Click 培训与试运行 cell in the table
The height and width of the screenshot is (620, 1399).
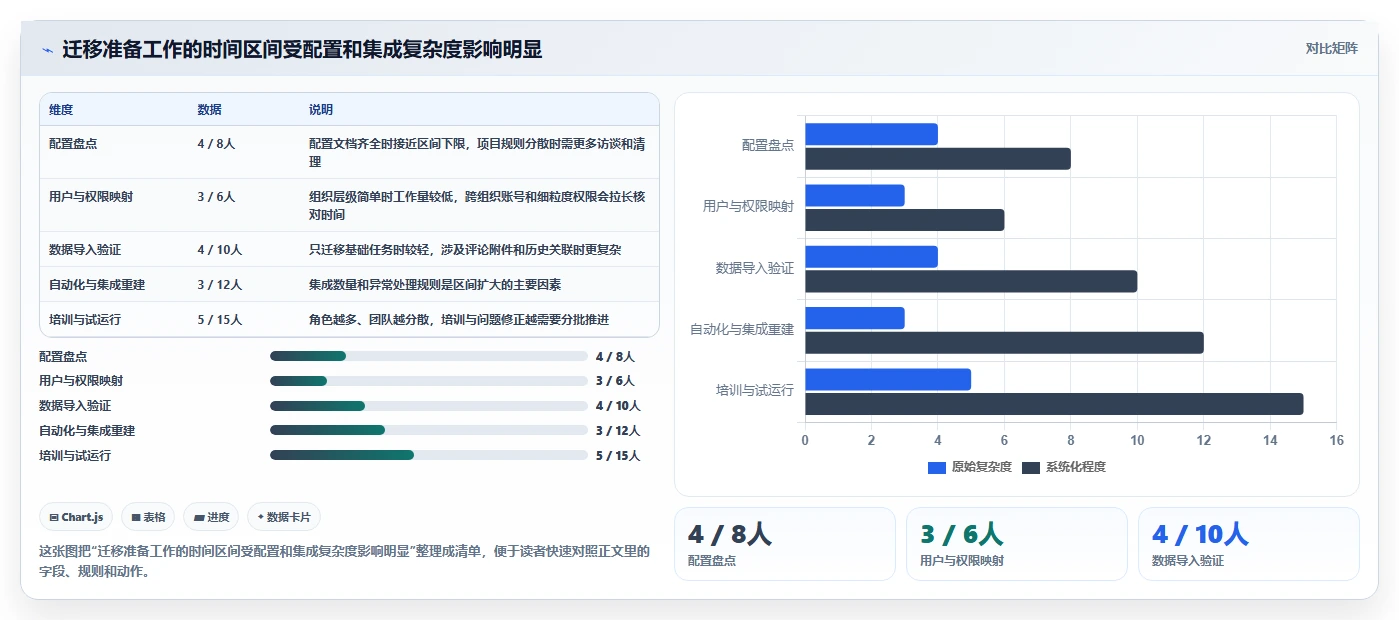point(85,320)
